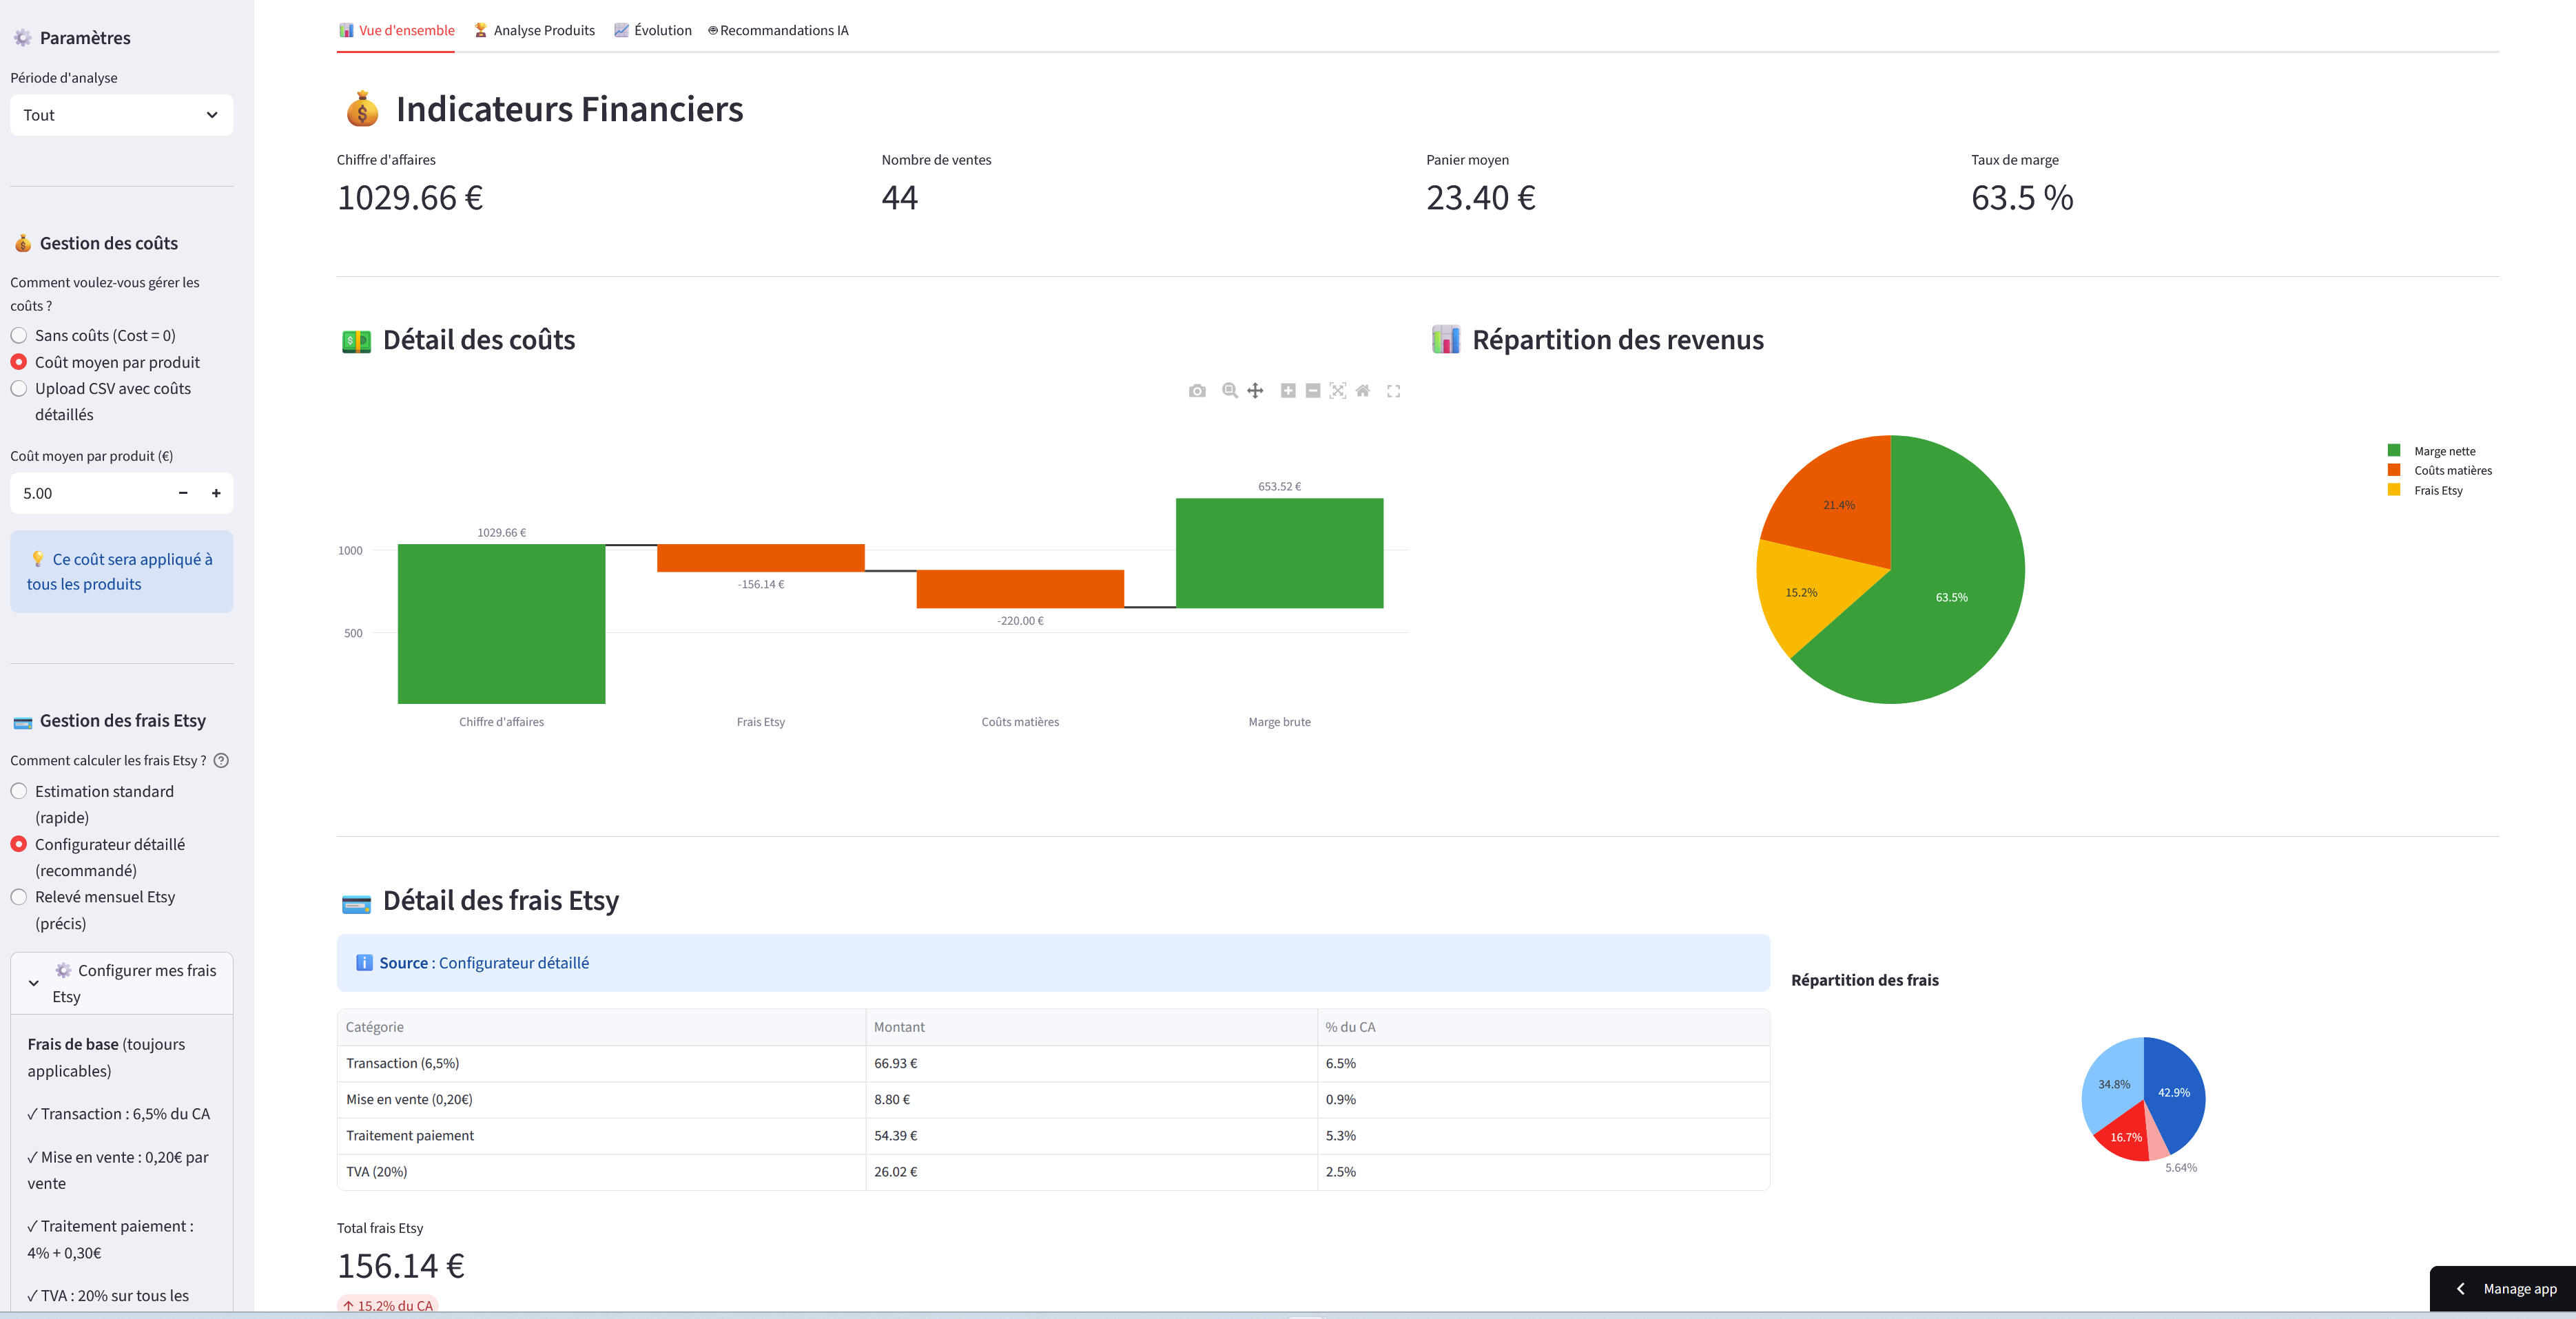This screenshot has height=1319, width=2576.
Task: Choose the 'Upload CSV avec coûts détaillés' option
Action: point(19,389)
